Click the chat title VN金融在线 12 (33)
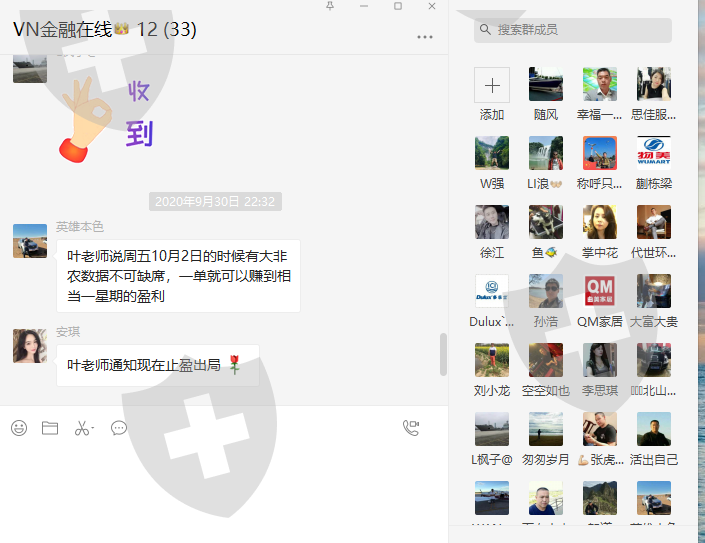The height and width of the screenshot is (543, 705). [x=105, y=30]
